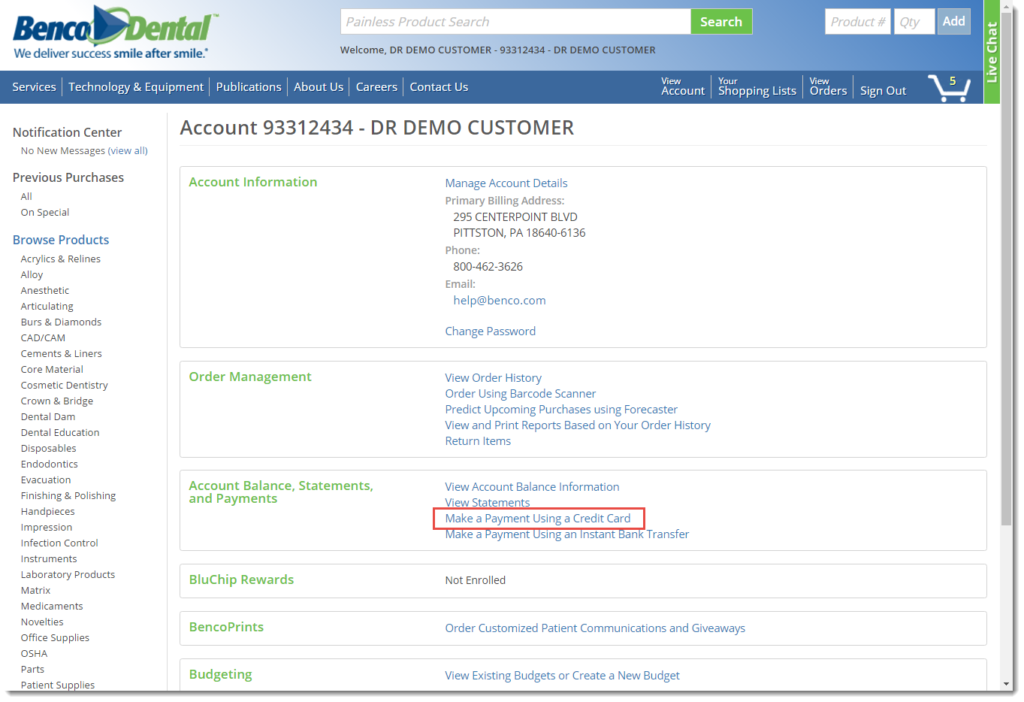Focus the Painless Product Search field
The height and width of the screenshot is (702, 1024).
515,22
